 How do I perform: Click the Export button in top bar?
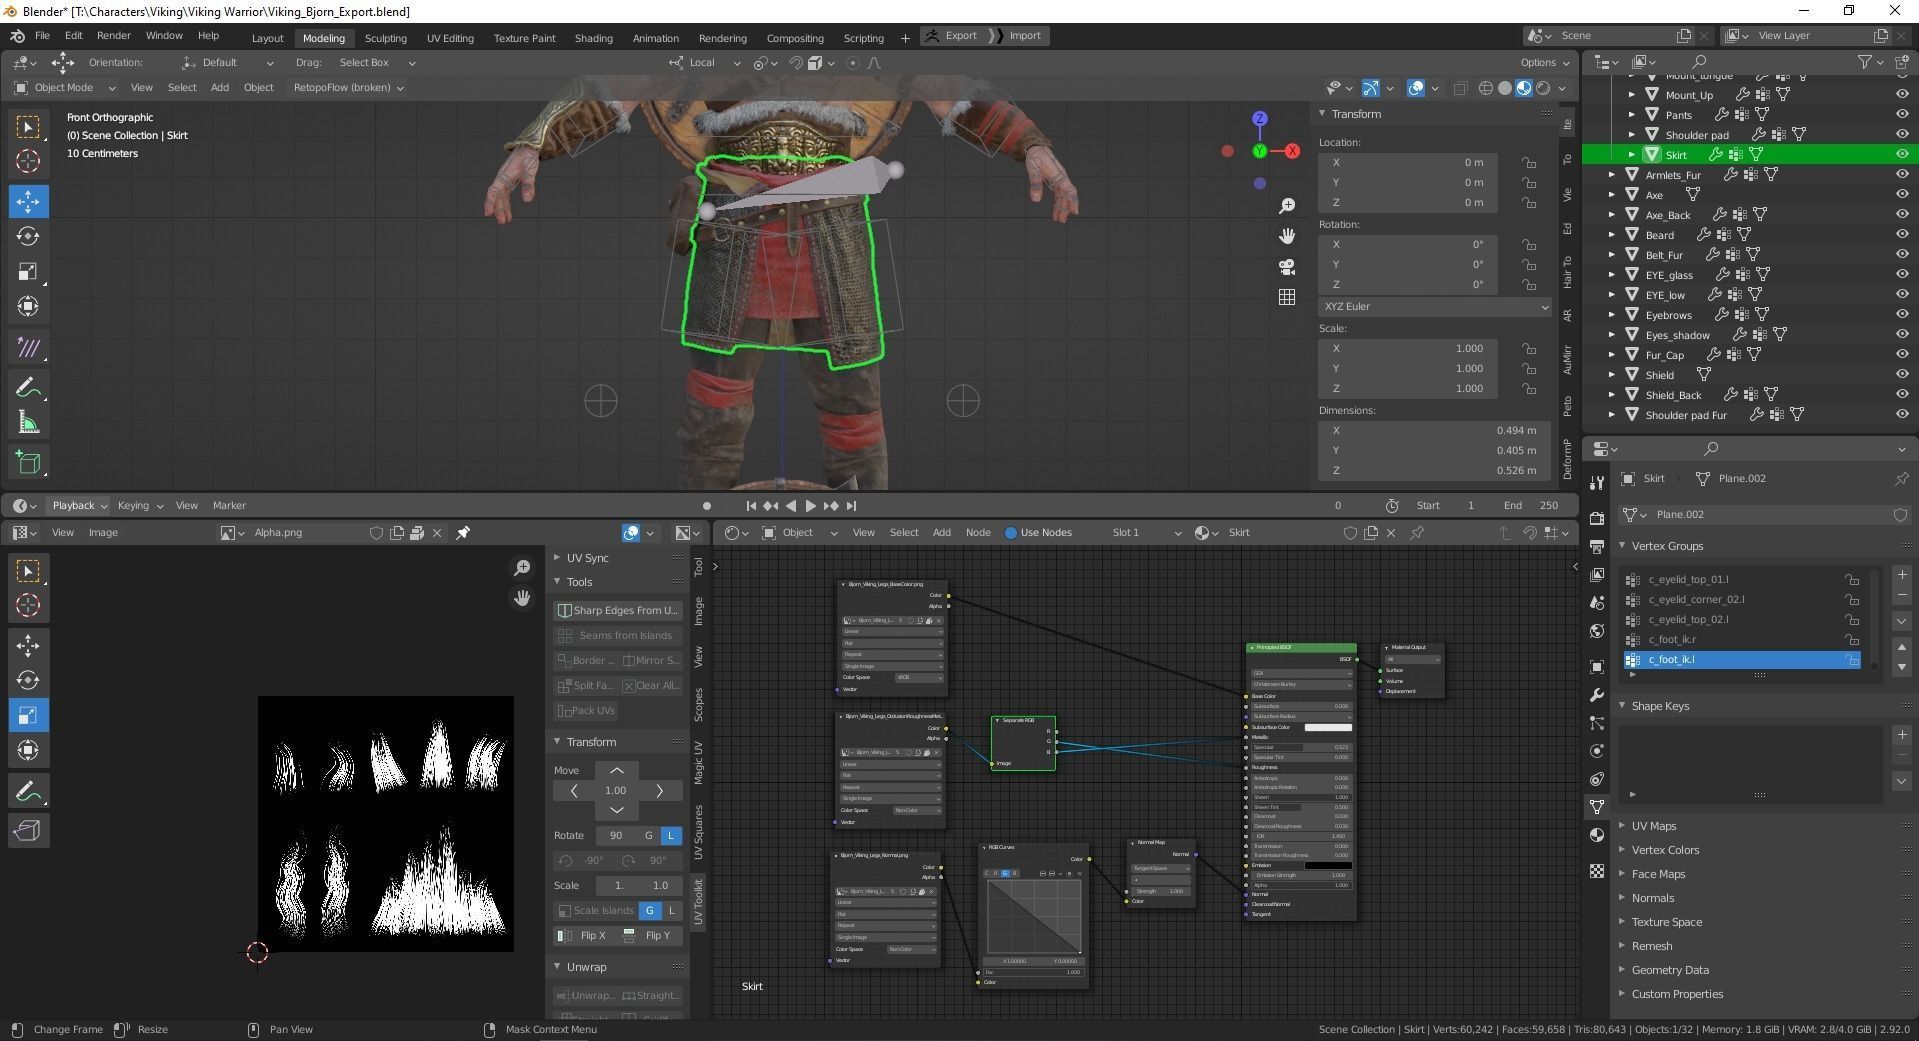click(x=952, y=36)
